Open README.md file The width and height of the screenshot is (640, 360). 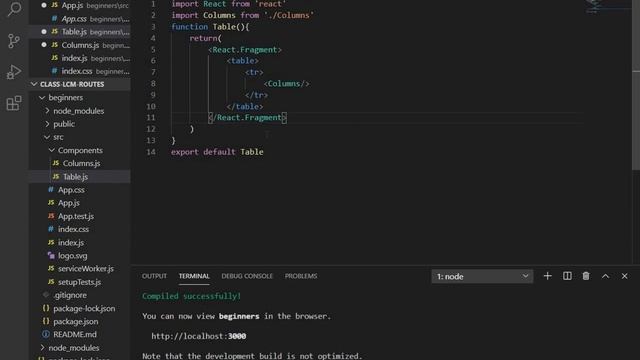(x=80, y=334)
